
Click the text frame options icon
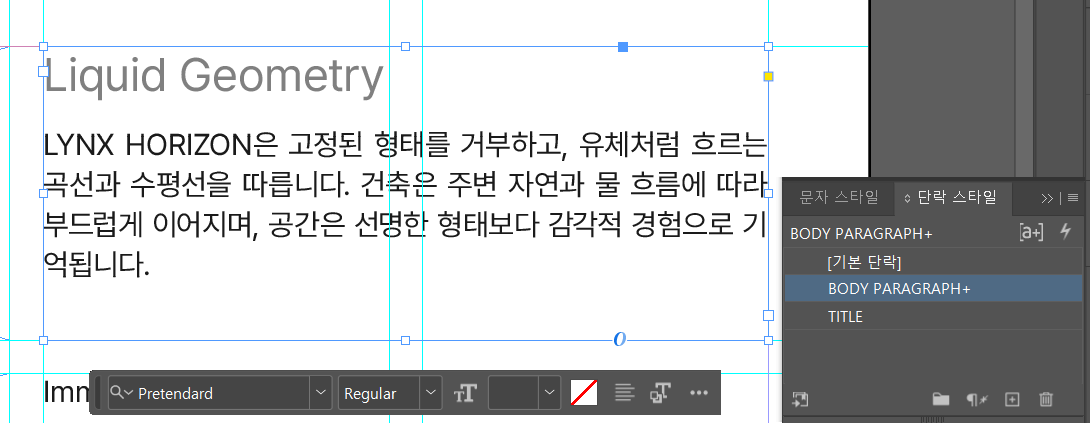click(x=660, y=393)
